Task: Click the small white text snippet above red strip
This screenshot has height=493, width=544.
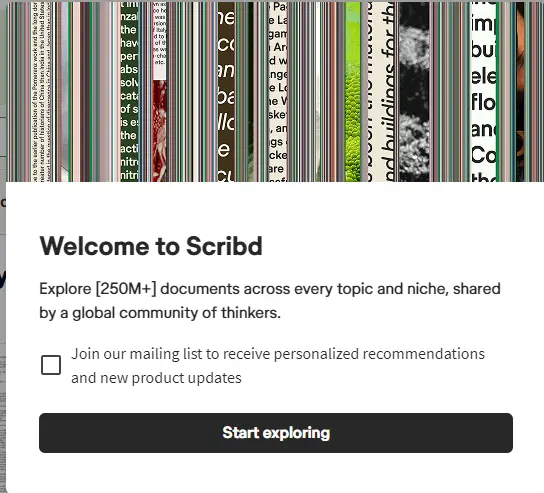Action: pyautogui.click(x=159, y=41)
